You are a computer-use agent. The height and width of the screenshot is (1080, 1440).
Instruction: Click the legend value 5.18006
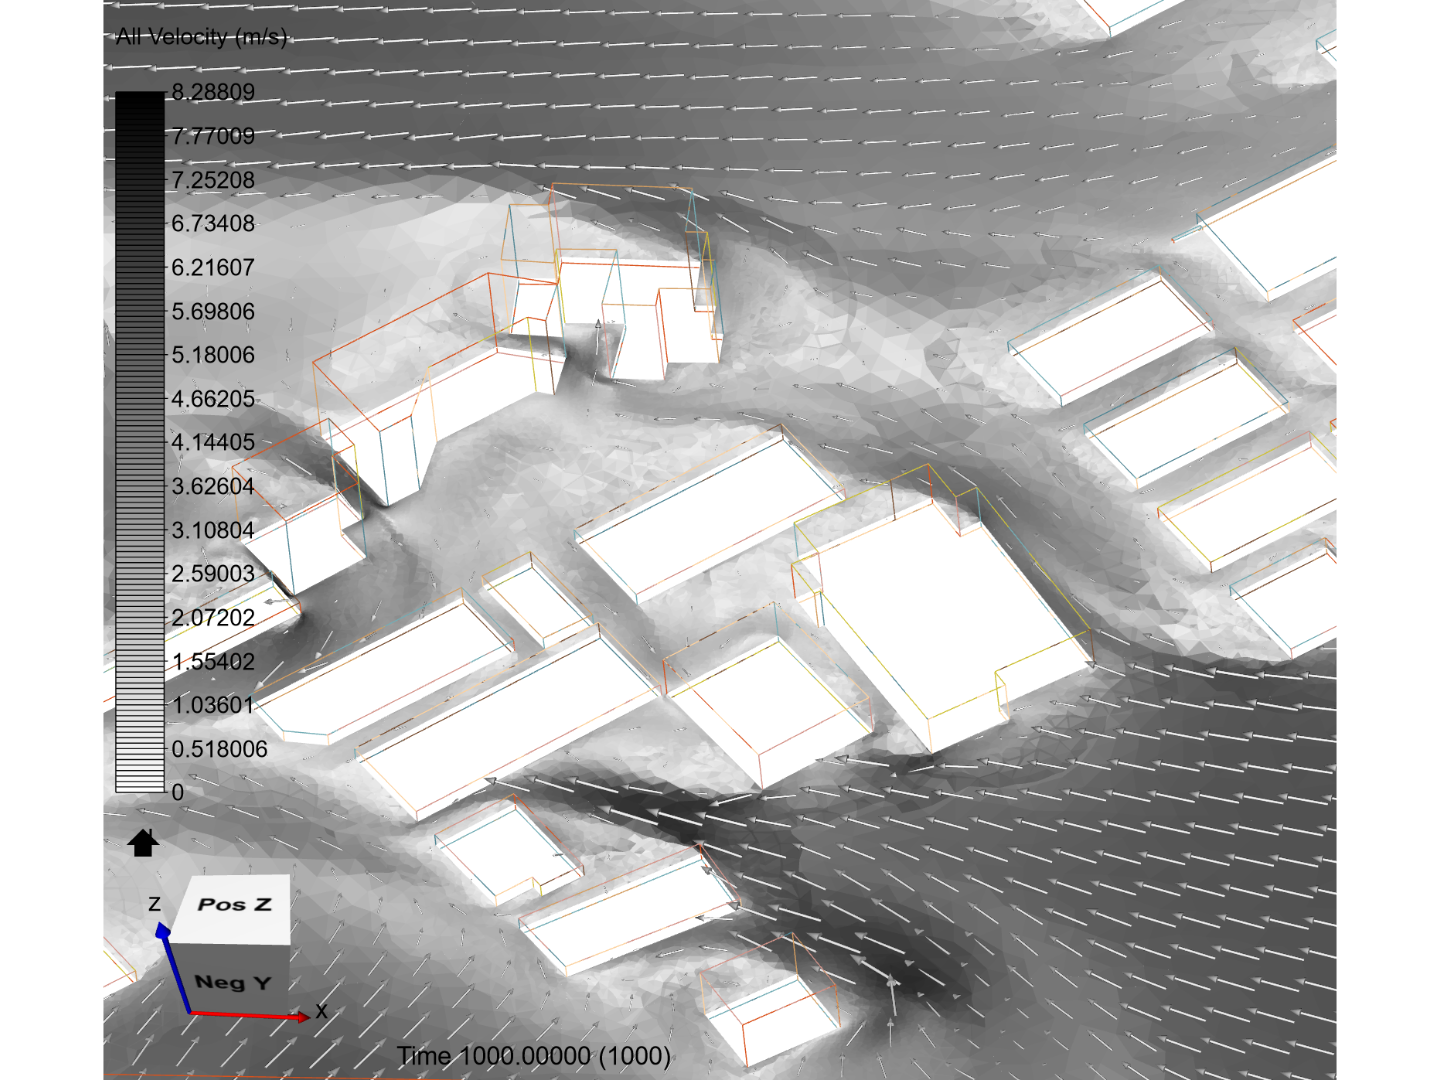tap(213, 355)
